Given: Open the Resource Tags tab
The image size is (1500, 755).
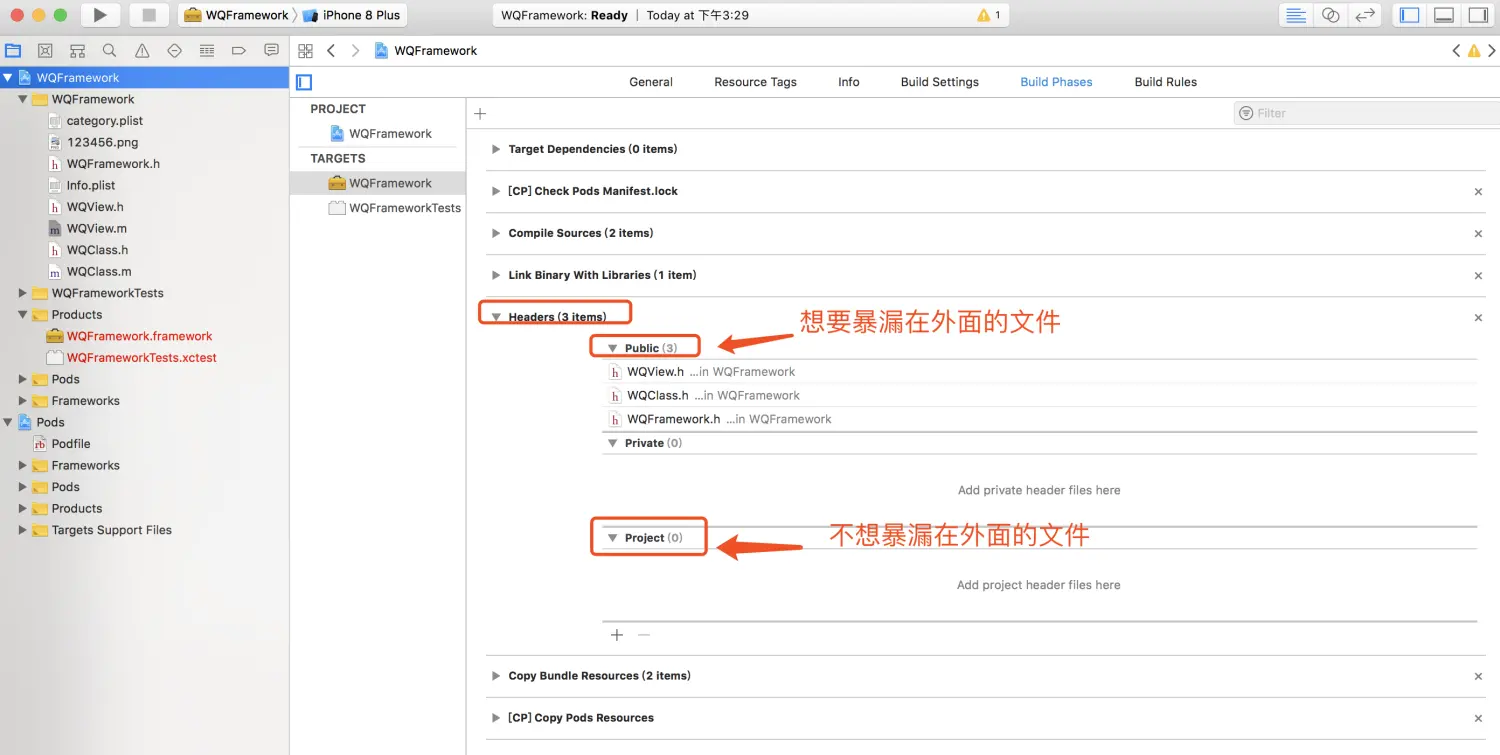Looking at the screenshot, I should [x=755, y=82].
